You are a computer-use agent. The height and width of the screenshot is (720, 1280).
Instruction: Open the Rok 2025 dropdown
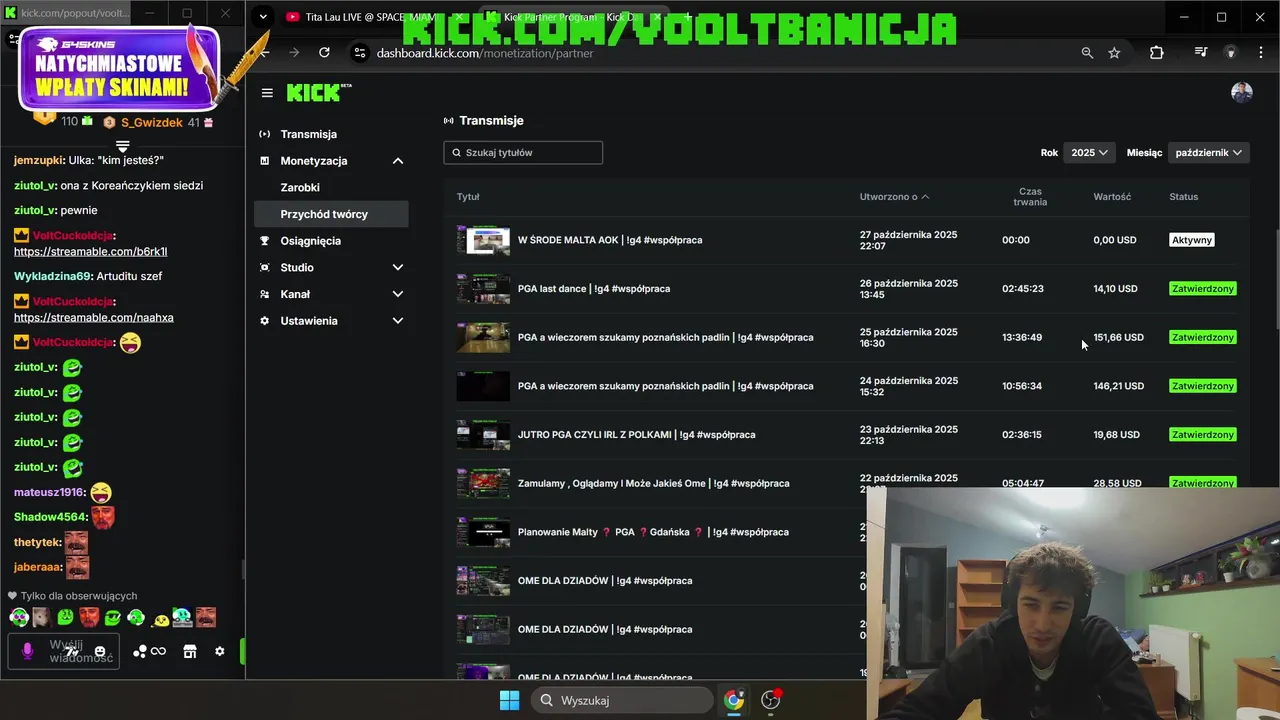(x=1089, y=153)
